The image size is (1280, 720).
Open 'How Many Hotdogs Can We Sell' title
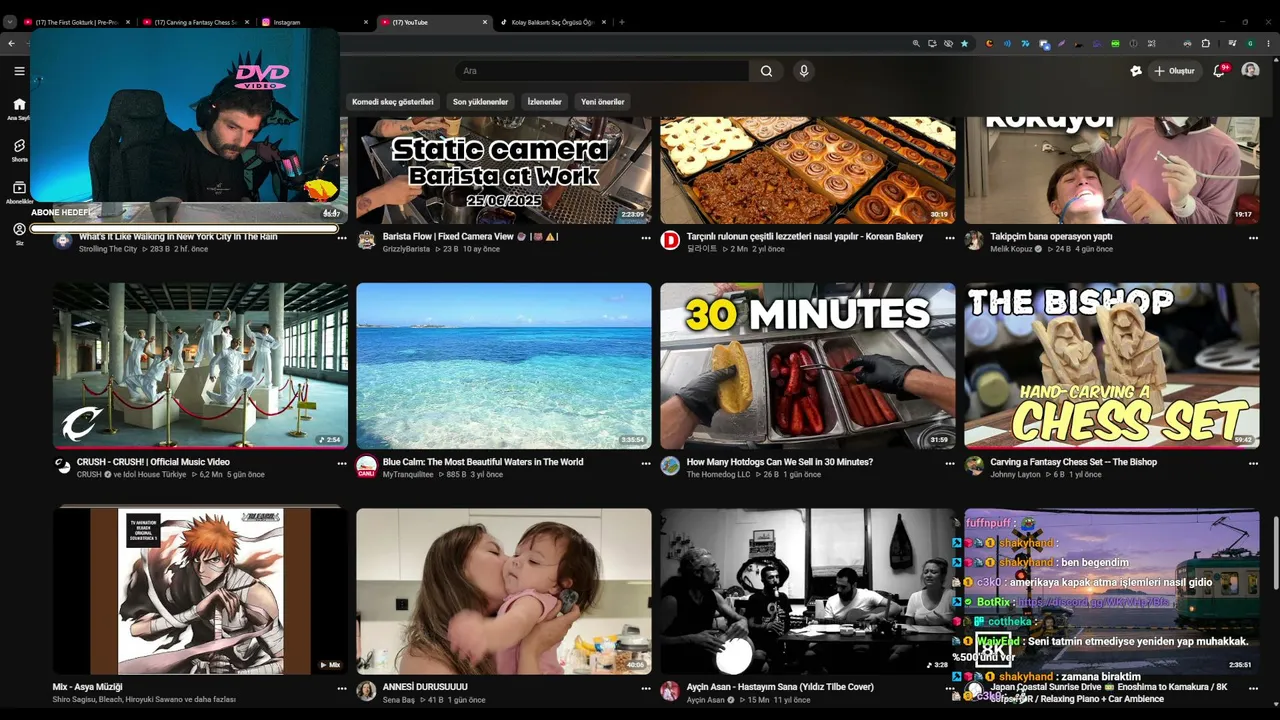(x=780, y=462)
